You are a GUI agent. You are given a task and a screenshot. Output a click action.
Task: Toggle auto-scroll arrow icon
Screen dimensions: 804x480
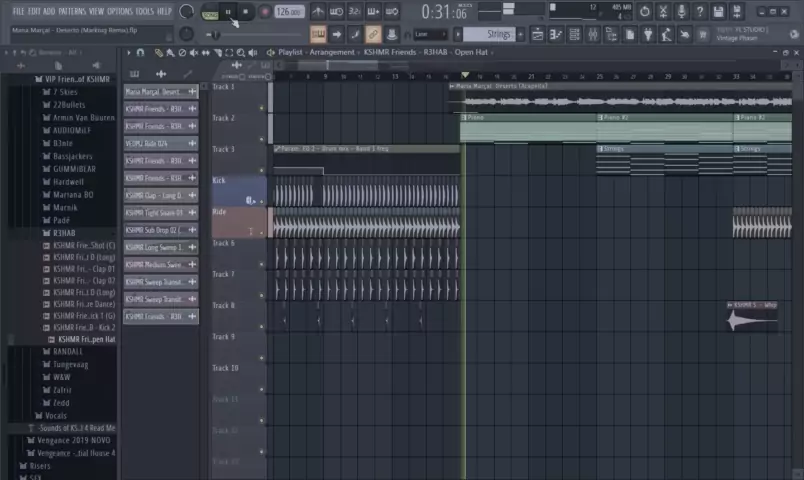tap(336, 34)
